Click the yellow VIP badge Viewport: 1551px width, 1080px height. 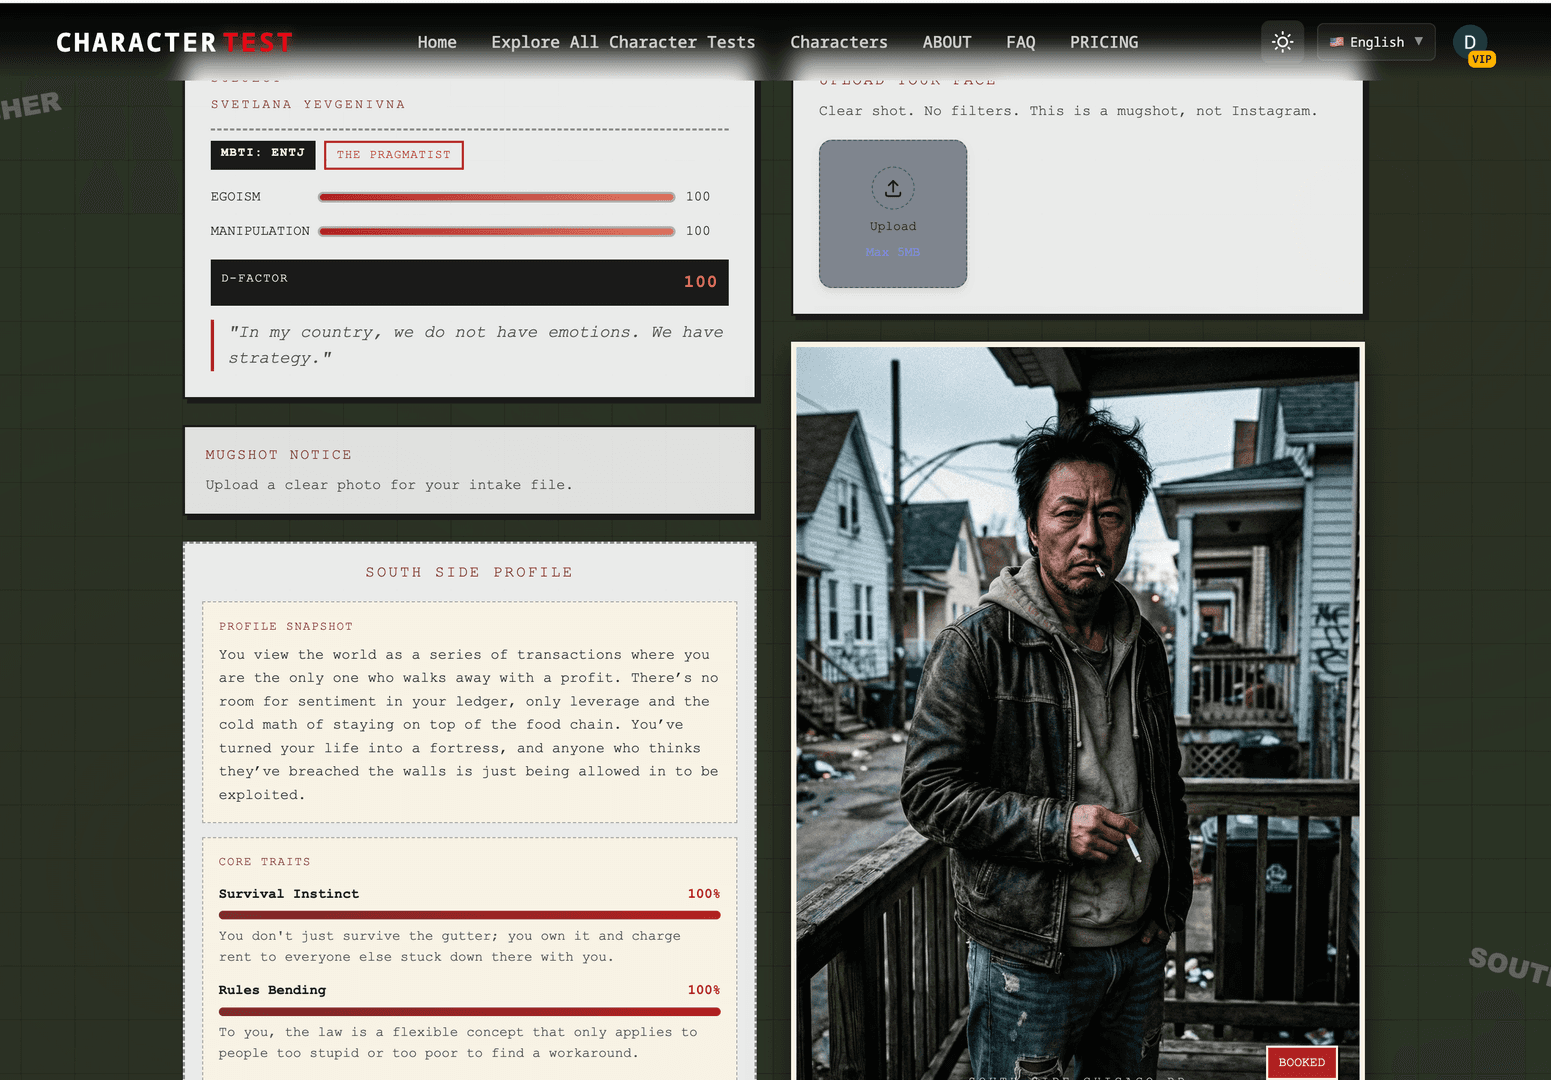click(1481, 59)
